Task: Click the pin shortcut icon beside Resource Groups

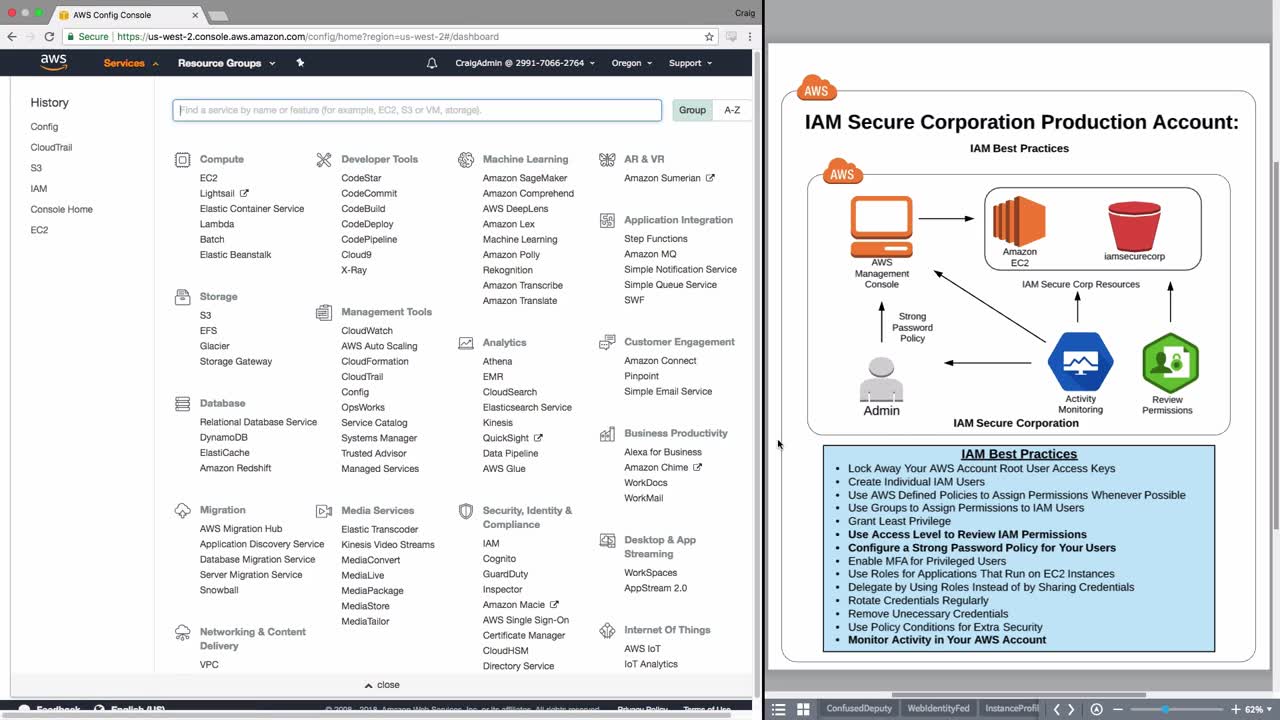Action: pyautogui.click(x=300, y=63)
